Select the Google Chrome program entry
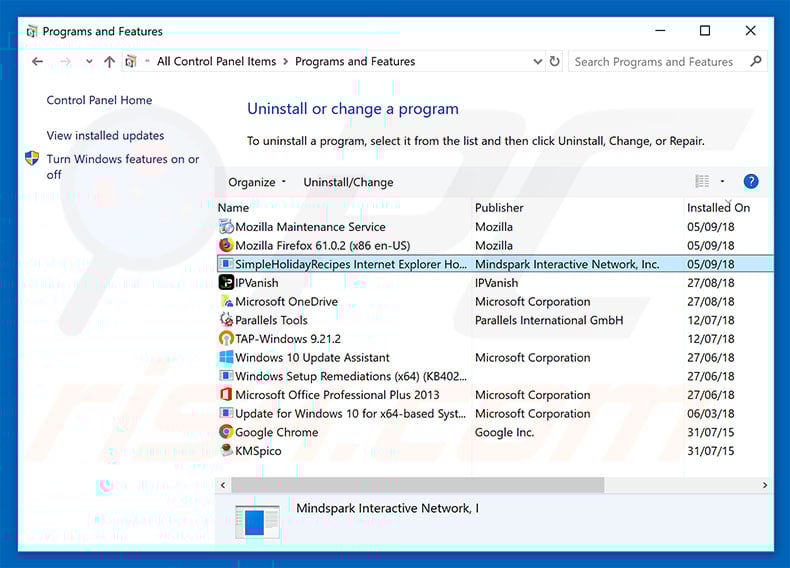 pyautogui.click(x=276, y=432)
